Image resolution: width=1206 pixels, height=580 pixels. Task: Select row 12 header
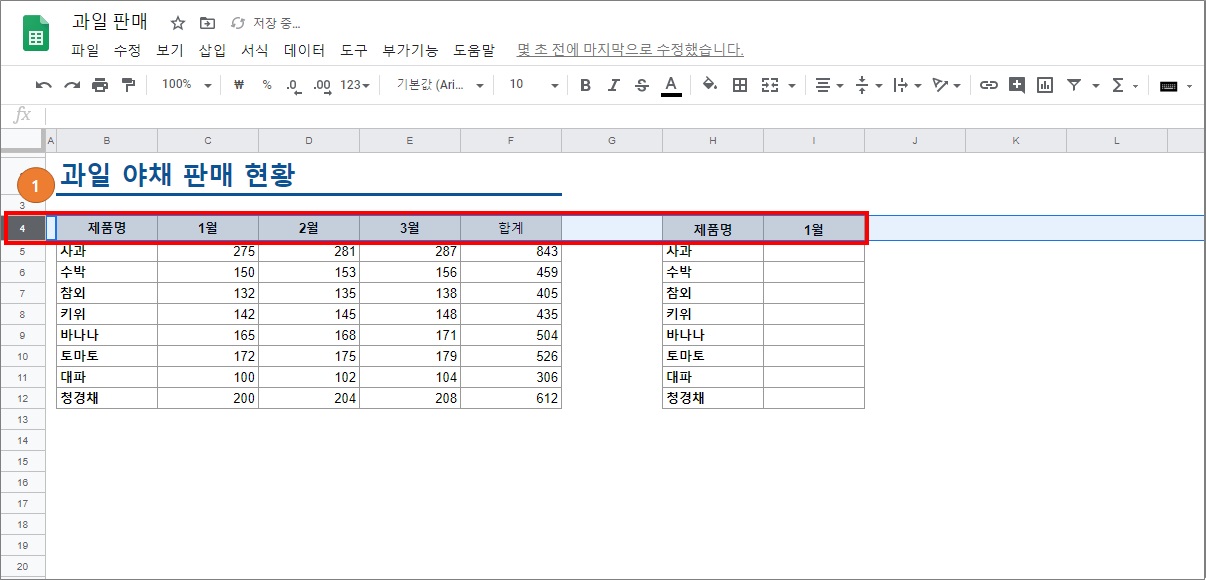tap(22, 398)
